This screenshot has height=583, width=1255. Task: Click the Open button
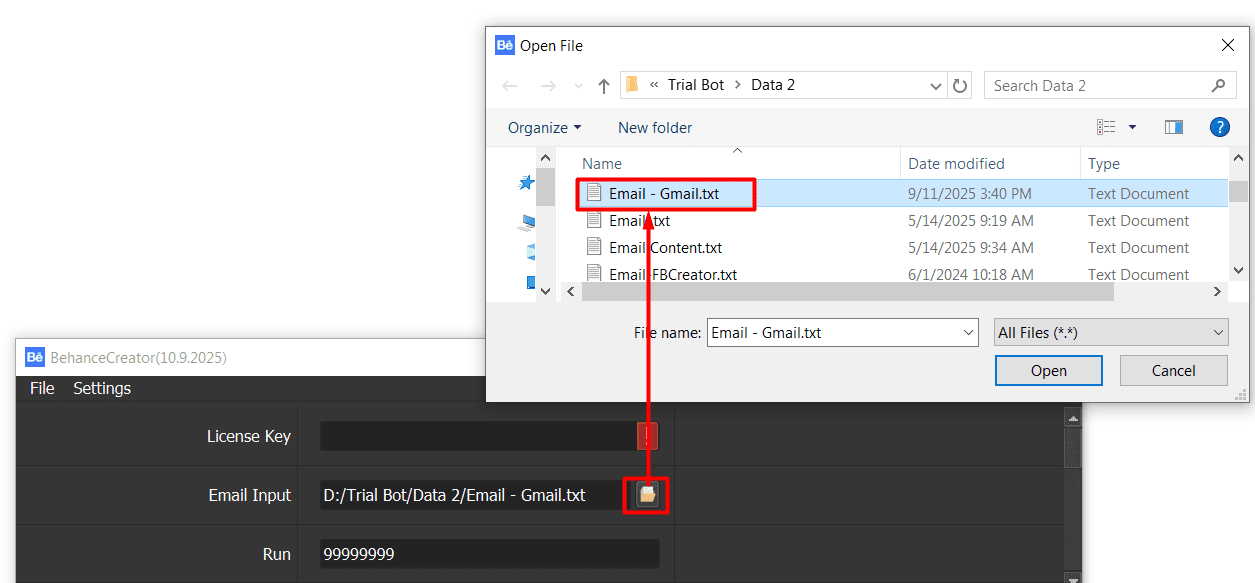(x=1048, y=371)
